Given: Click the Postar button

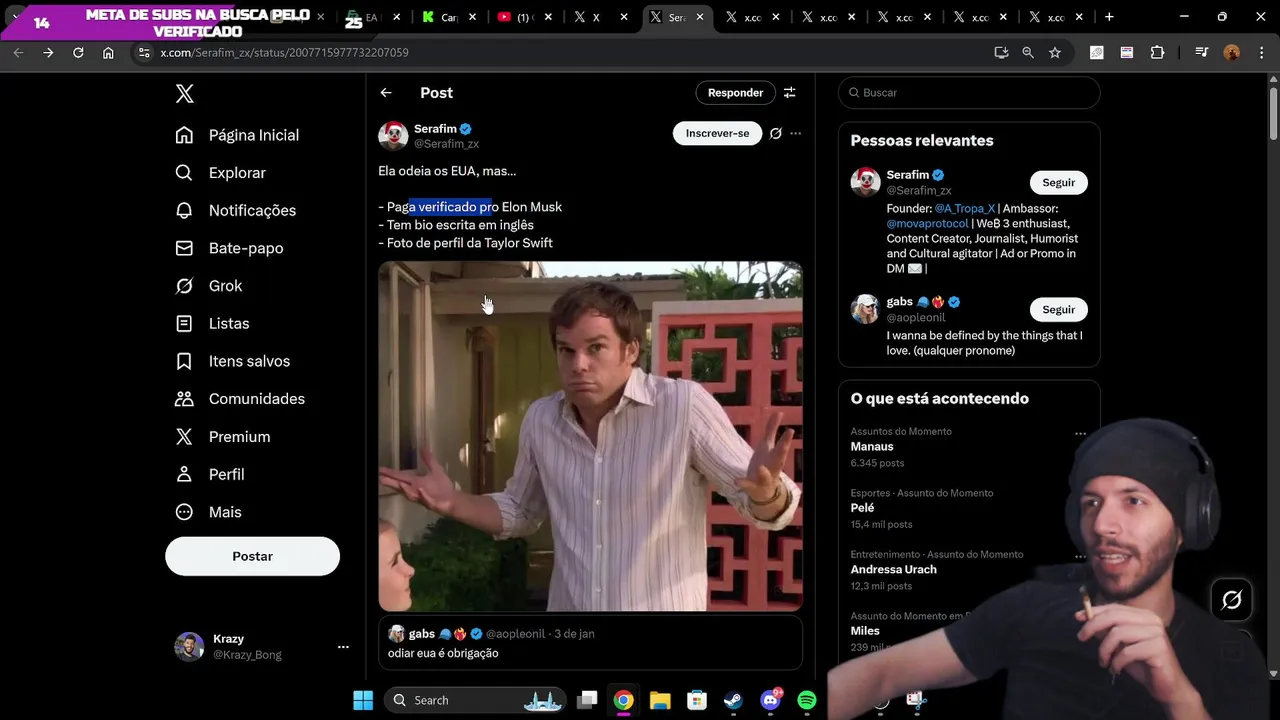Looking at the screenshot, I should pyautogui.click(x=252, y=556).
